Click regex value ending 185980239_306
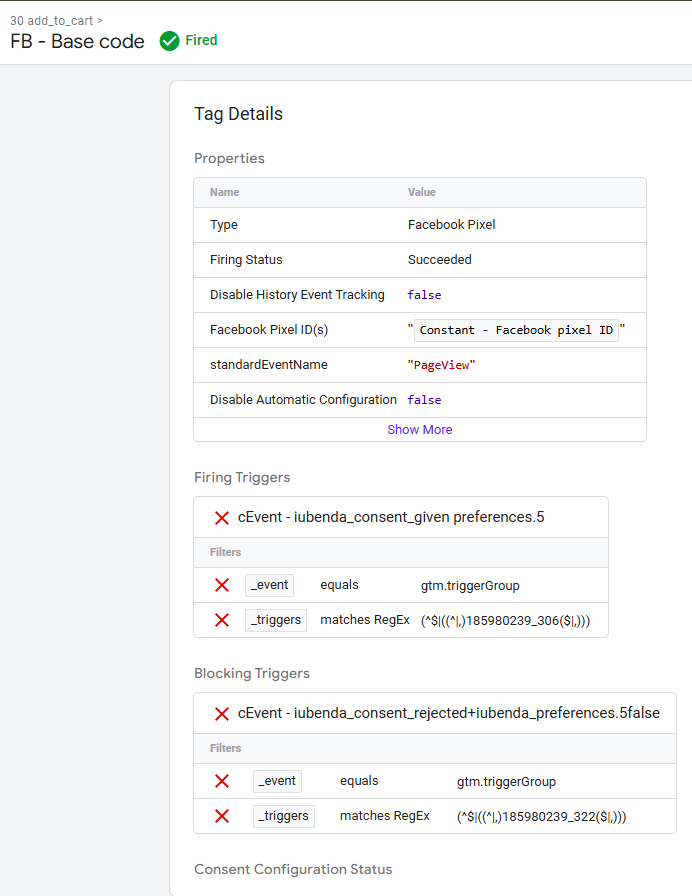692x896 pixels. (x=506, y=621)
